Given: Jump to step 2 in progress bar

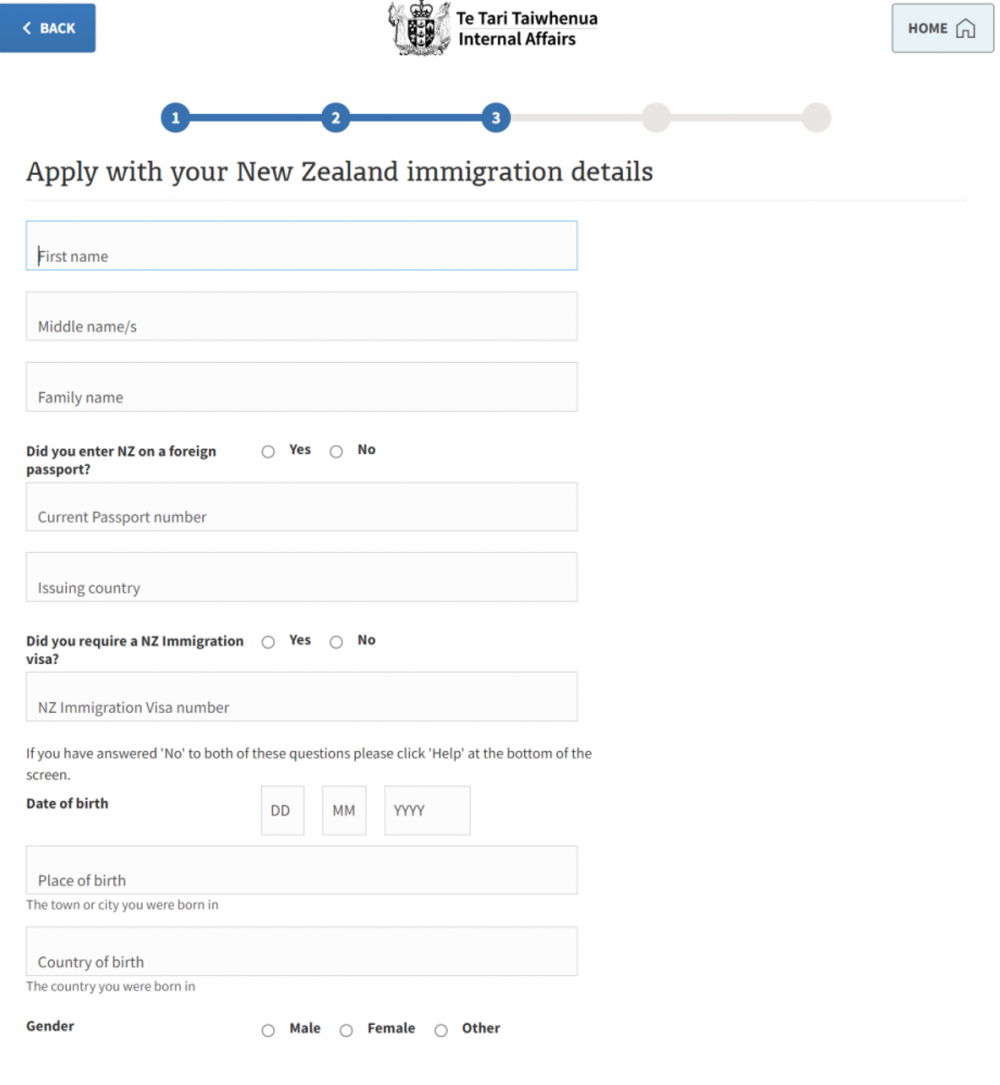Looking at the screenshot, I should [336, 118].
